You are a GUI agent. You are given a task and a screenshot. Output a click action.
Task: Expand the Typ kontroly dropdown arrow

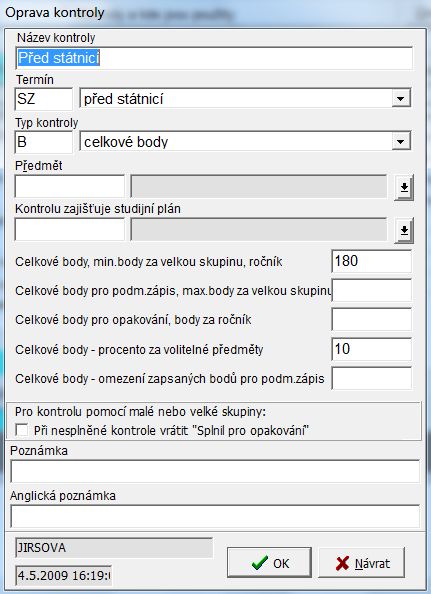click(x=401, y=142)
